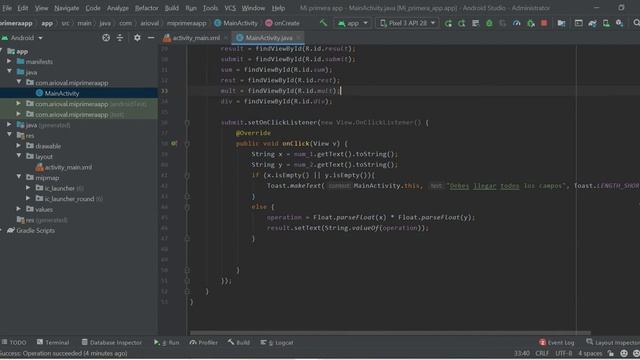
Task: Expand the ic_launcher_round node
Action: click(x=28, y=198)
